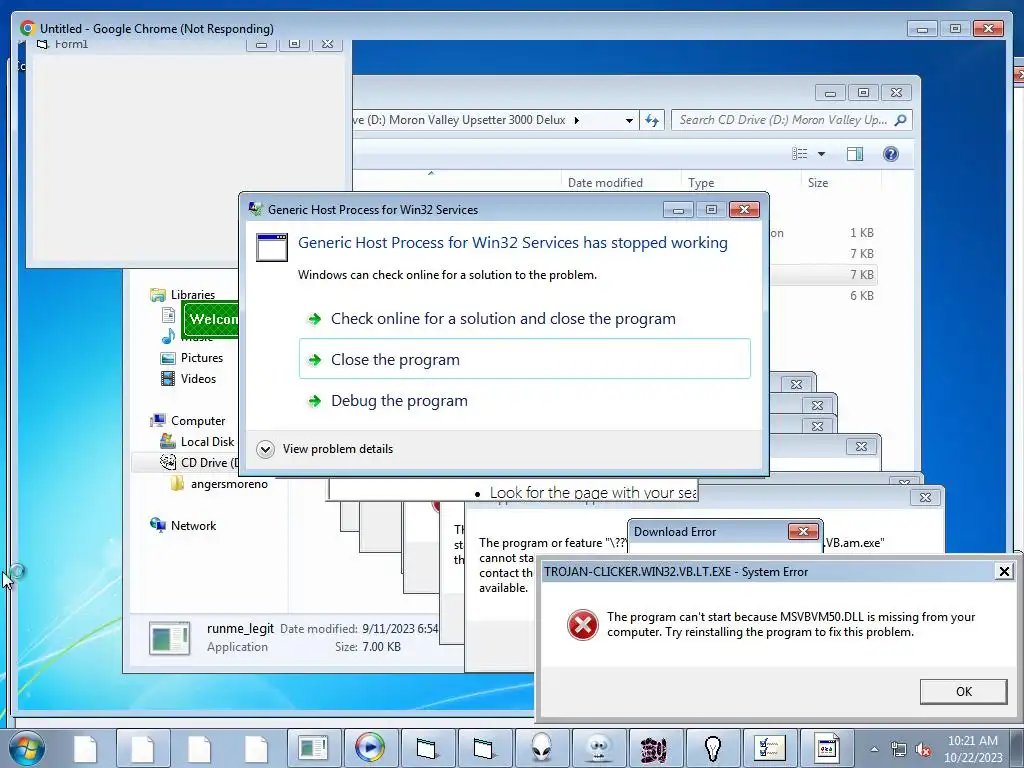The width and height of the screenshot is (1024, 768).
Task: Expand View problem details
Action: point(325,449)
